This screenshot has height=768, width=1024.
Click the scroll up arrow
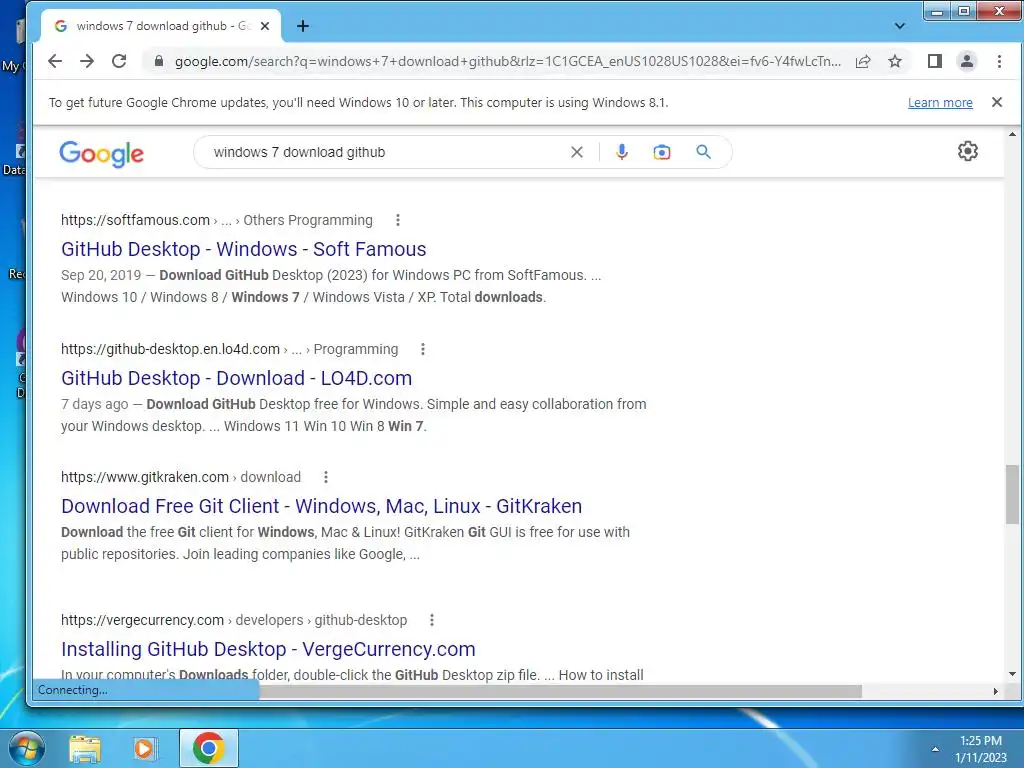point(1012,135)
